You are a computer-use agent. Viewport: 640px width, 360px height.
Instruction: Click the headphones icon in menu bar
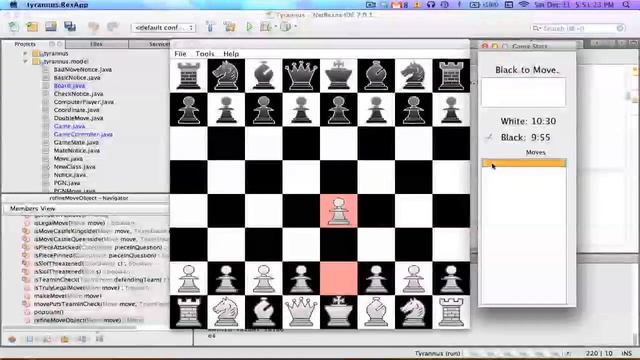point(431,5)
